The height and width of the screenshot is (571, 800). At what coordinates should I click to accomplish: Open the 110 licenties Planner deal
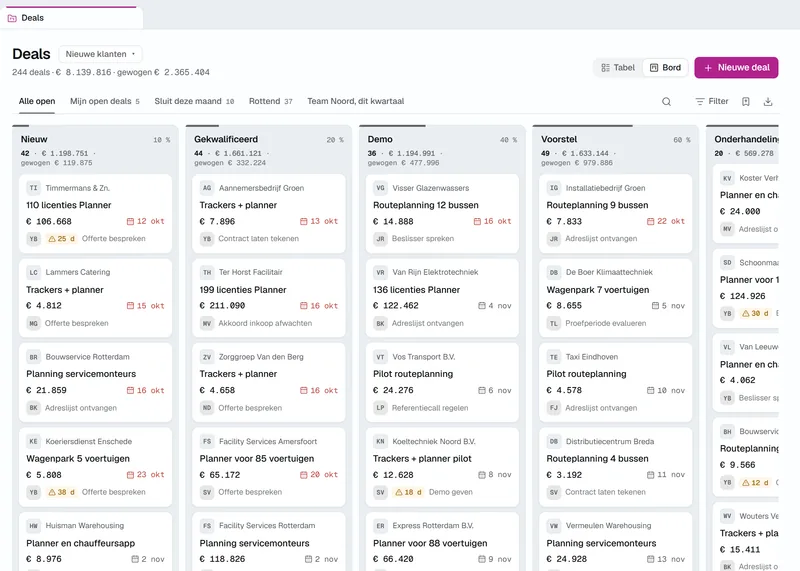[69, 205]
